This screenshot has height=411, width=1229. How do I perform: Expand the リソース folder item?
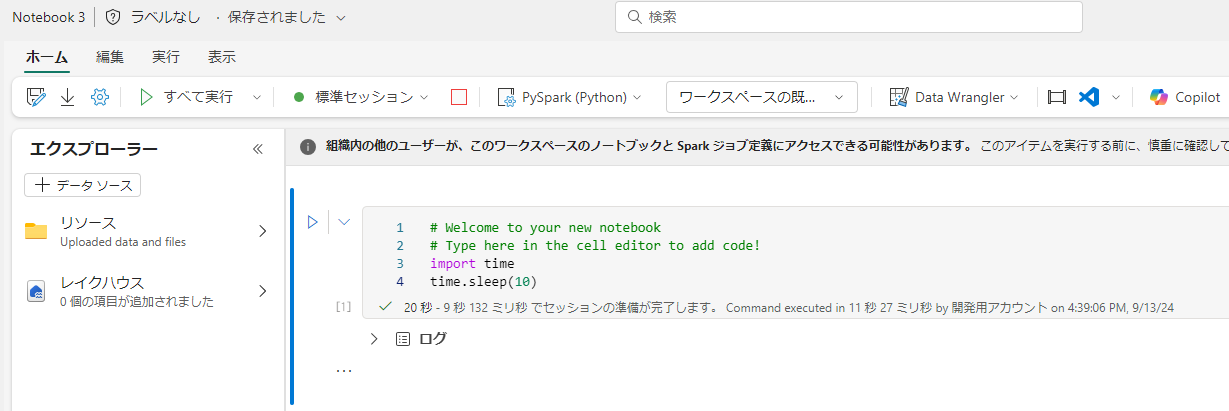pos(146,231)
